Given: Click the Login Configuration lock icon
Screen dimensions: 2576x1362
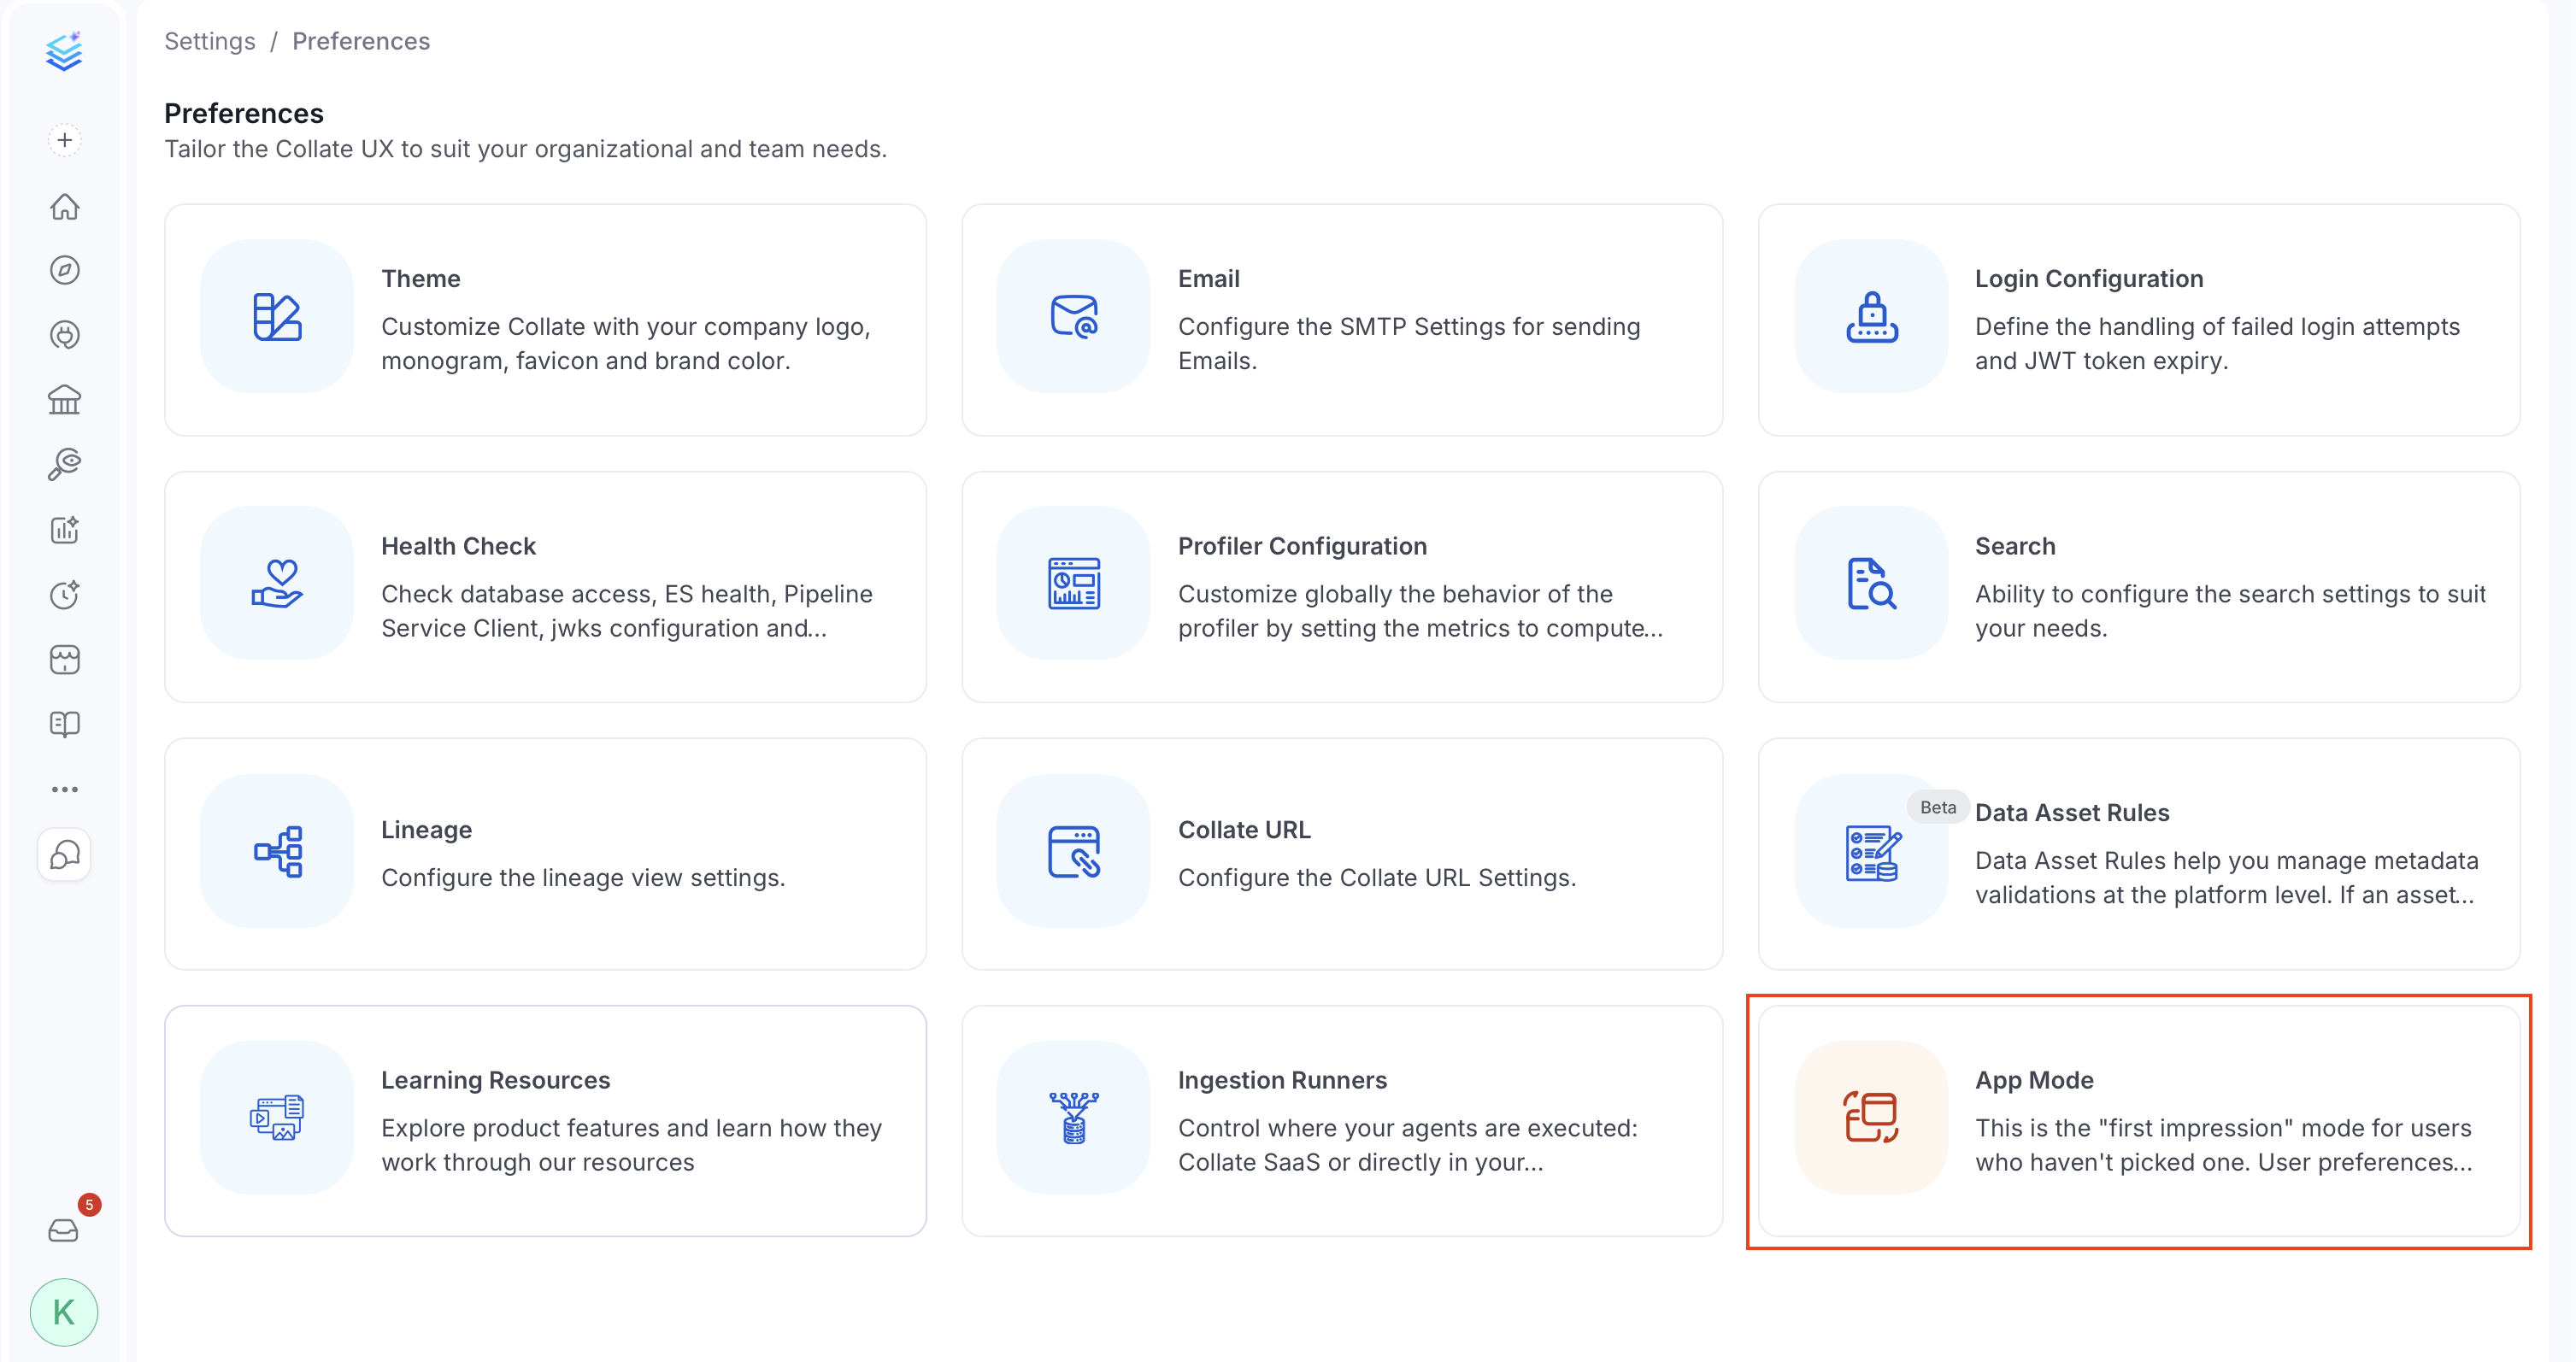Looking at the screenshot, I should tap(1871, 316).
